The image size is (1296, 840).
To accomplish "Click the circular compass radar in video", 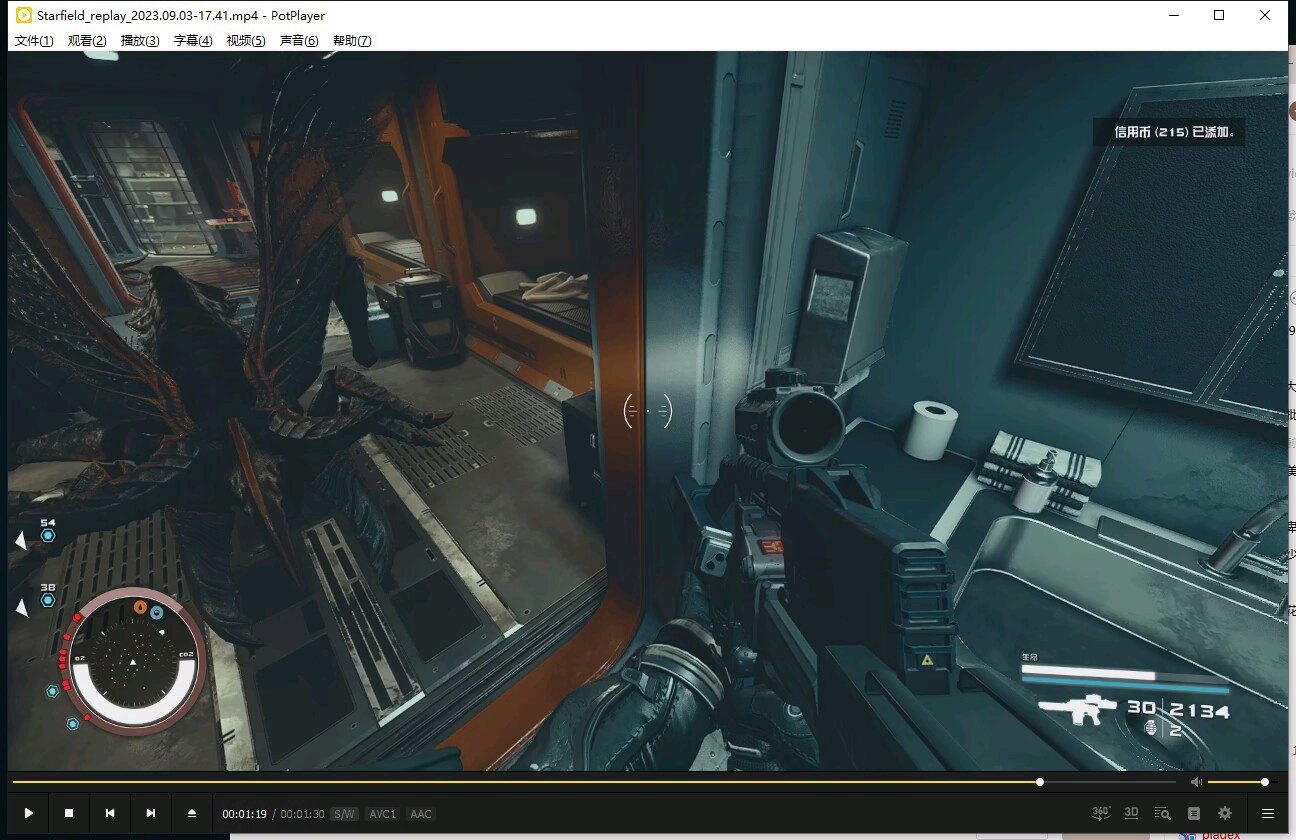I will [x=133, y=663].
